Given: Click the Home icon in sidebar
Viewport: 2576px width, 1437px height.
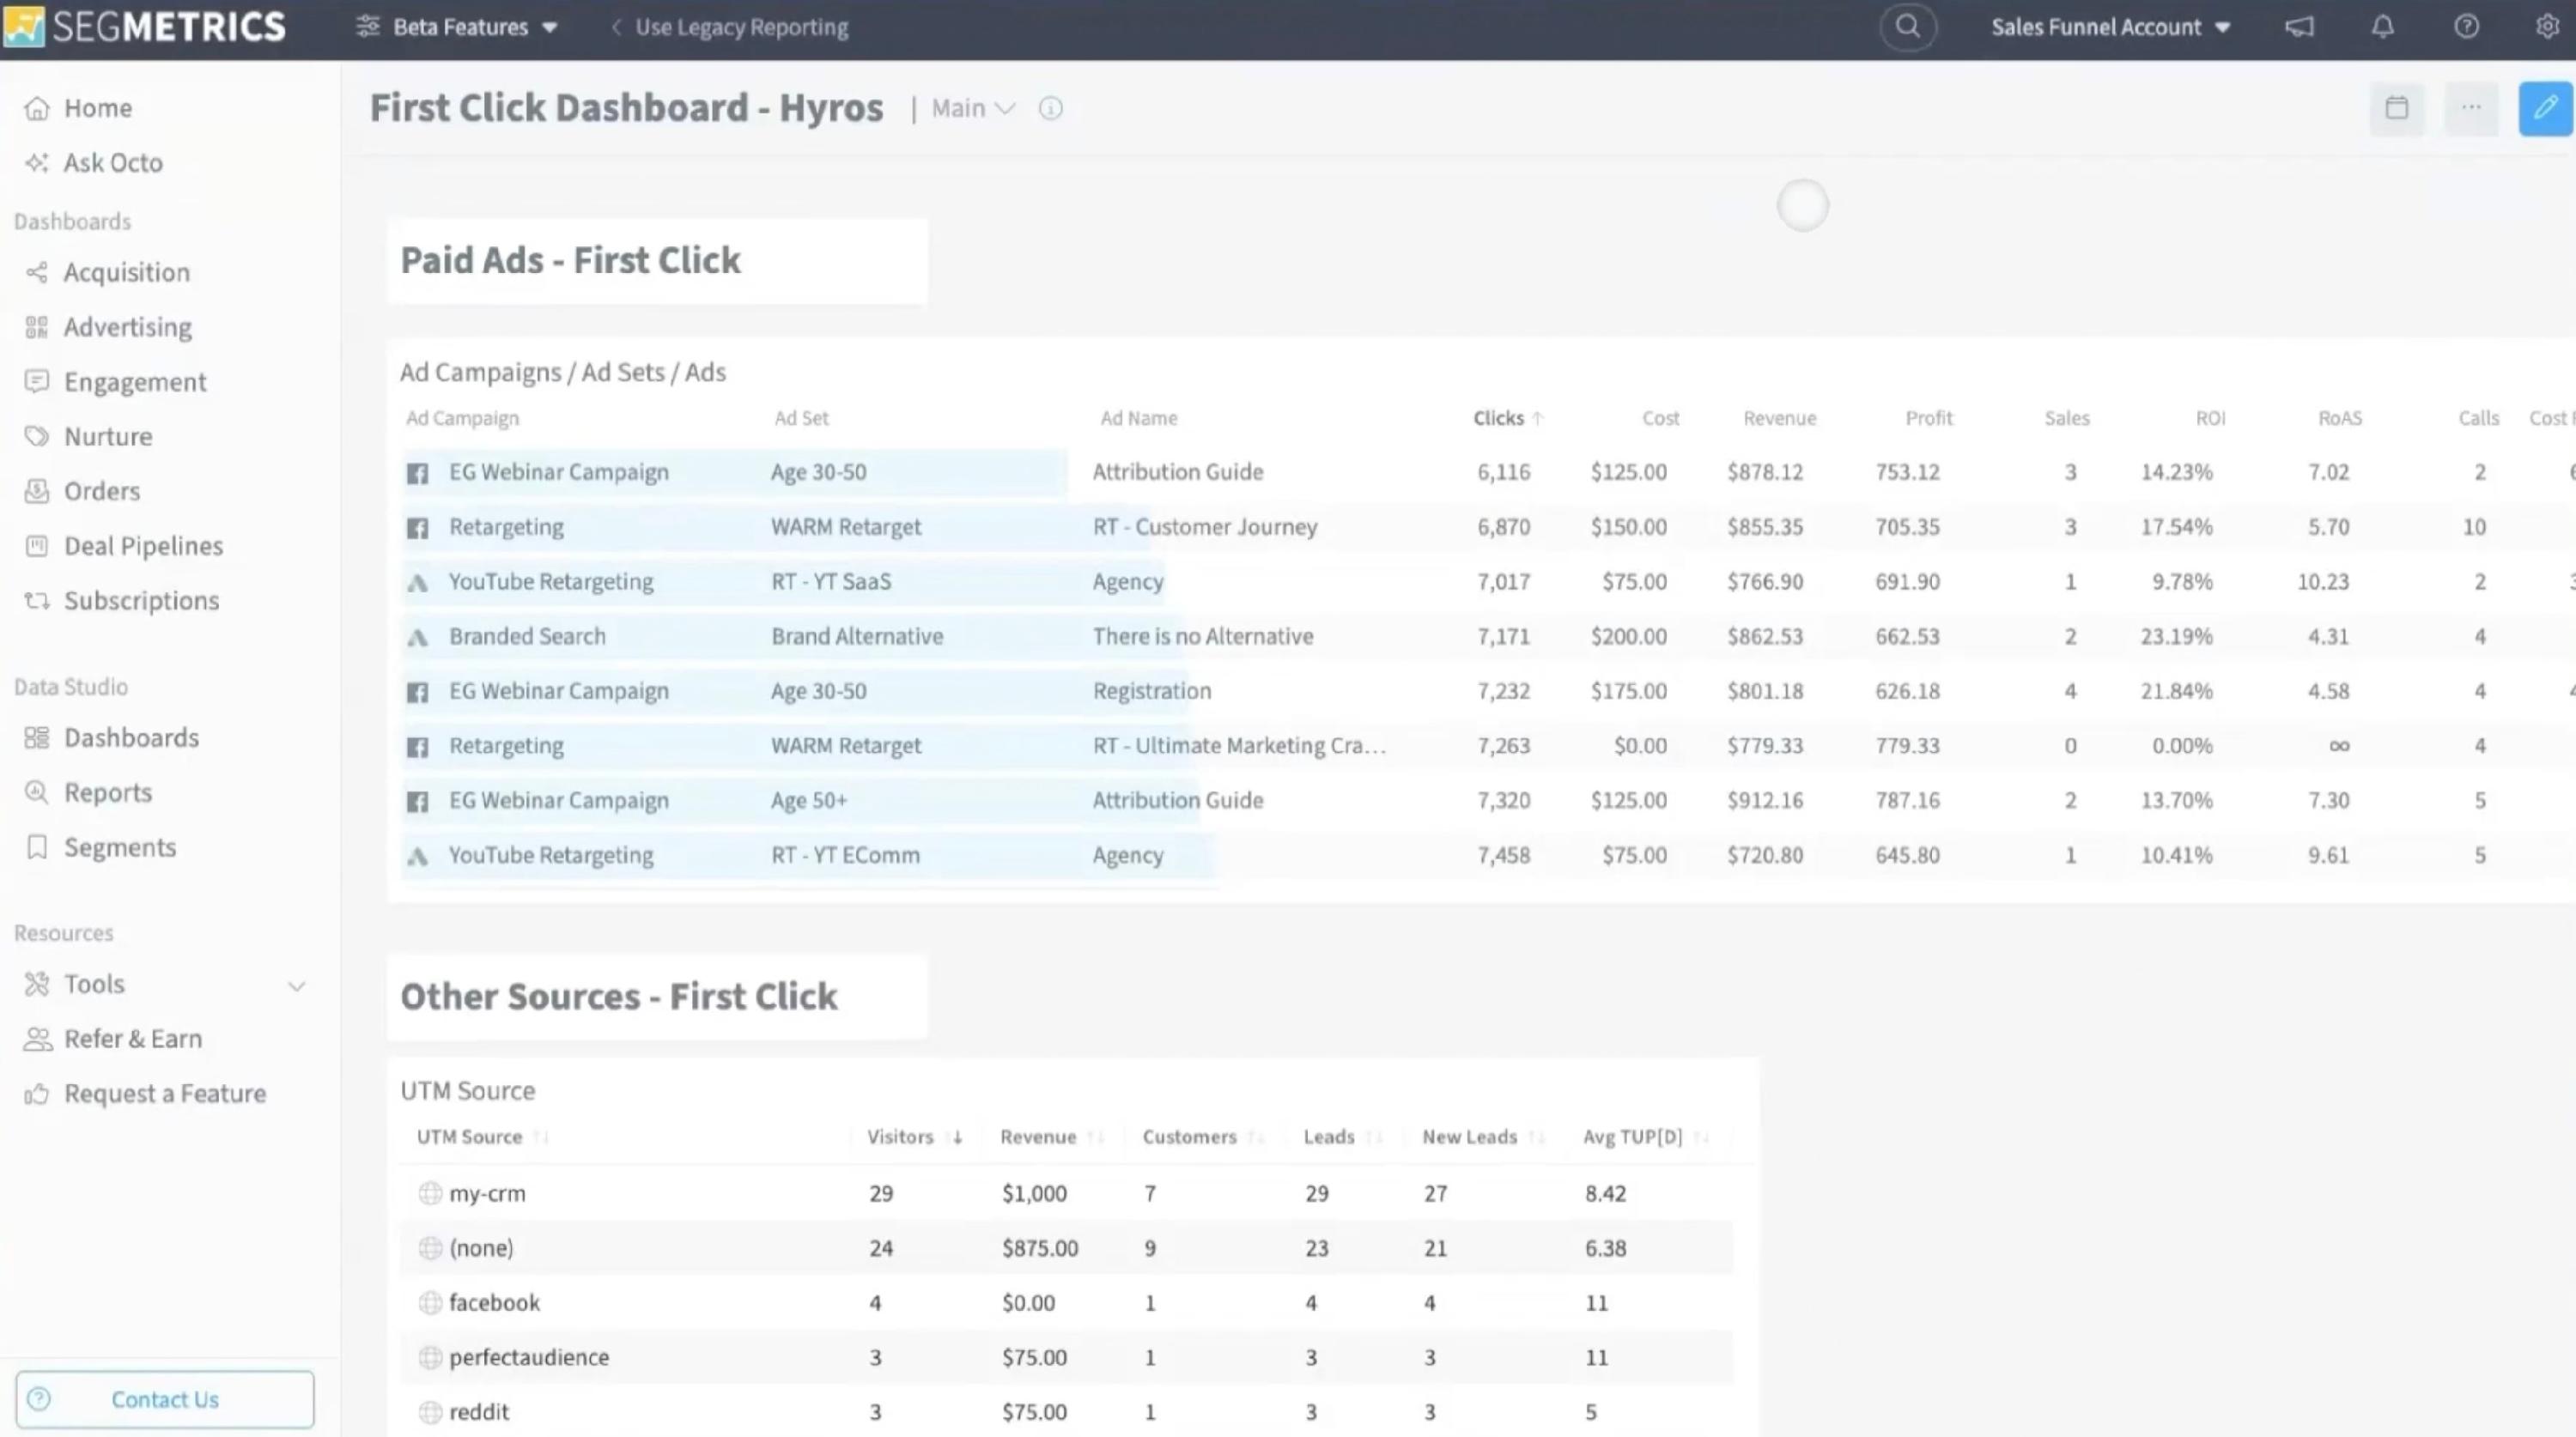Looking at the screenshot, I should (x=37, y=108).
